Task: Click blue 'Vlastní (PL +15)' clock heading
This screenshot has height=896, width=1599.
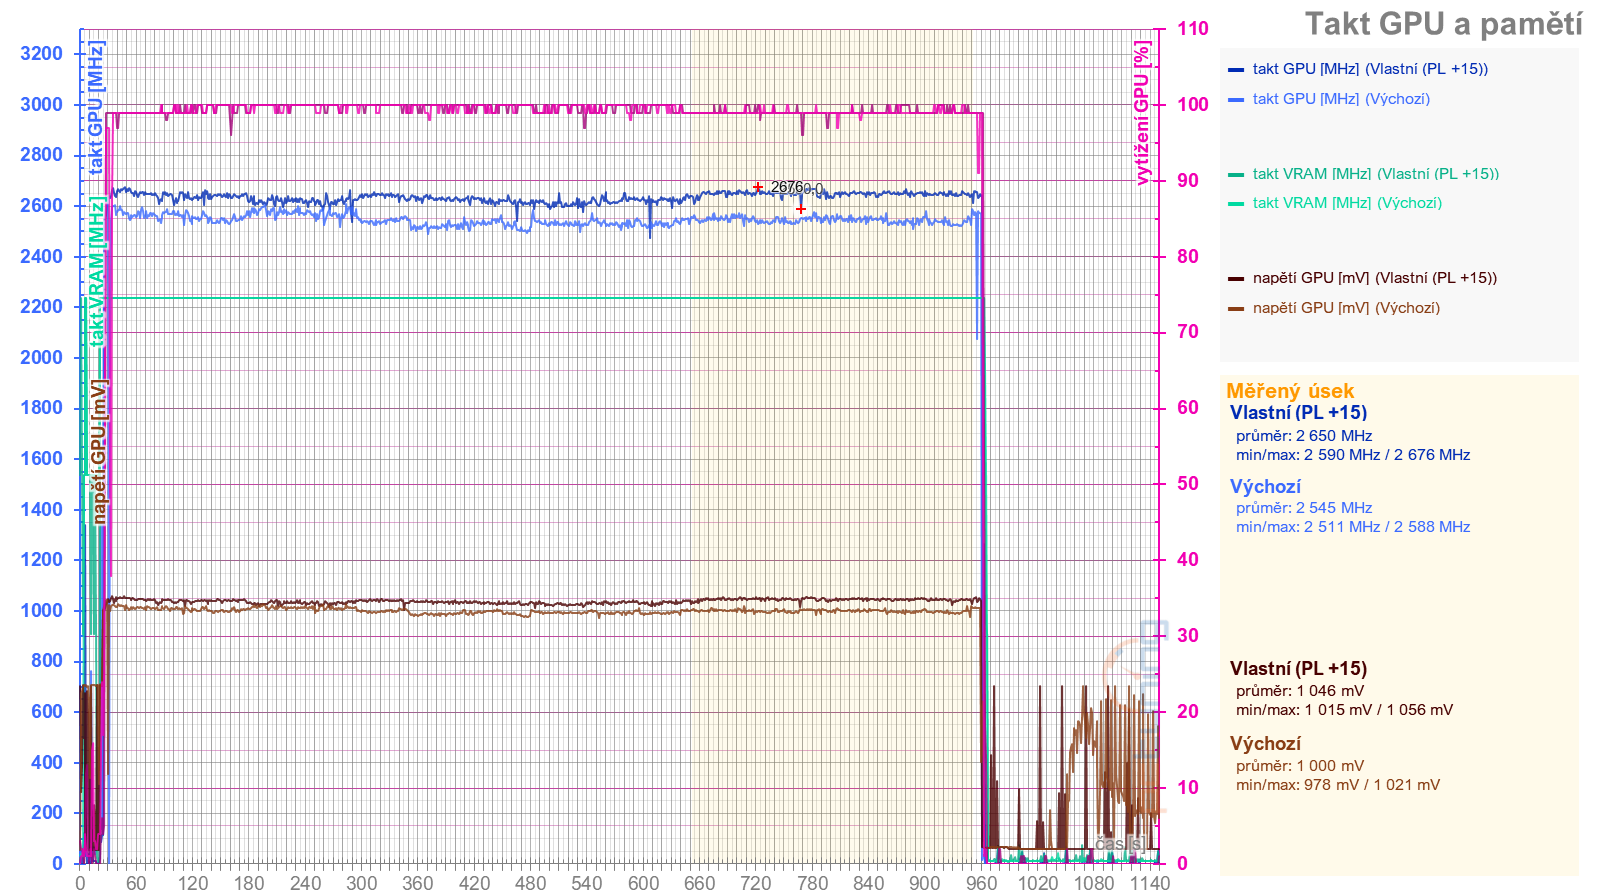Action: (x=1298, y=413)
